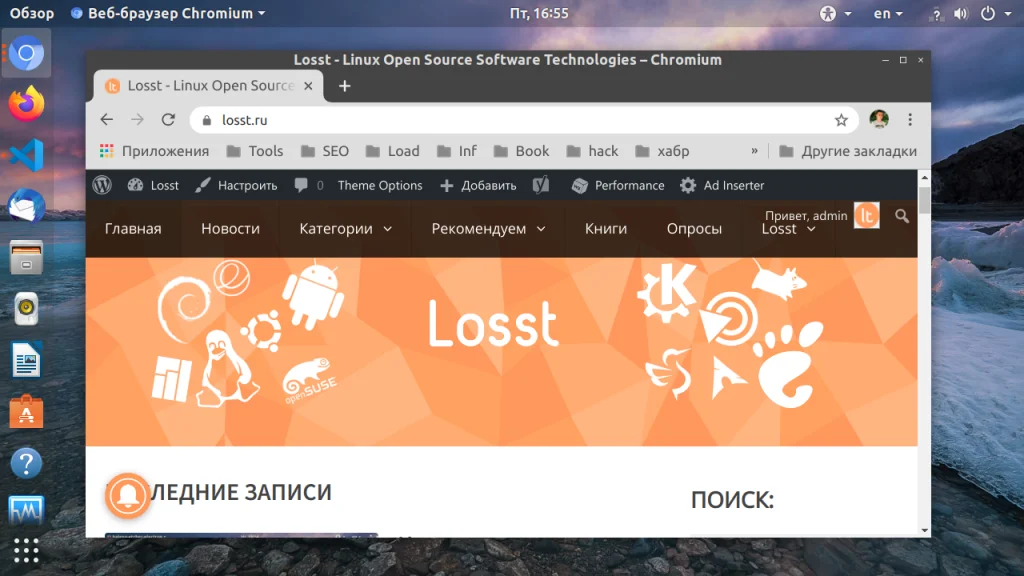View site security lock info
The image size is (1024, 576).
207,120
